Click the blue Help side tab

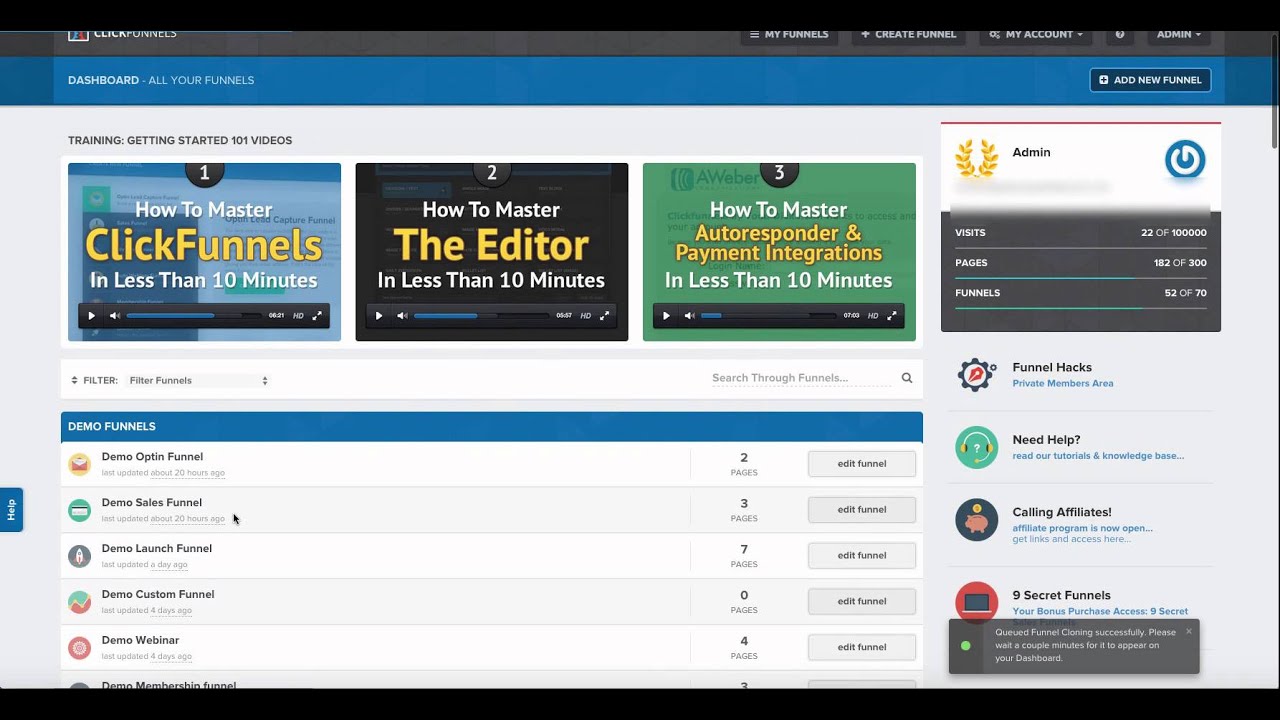pos(11,510)
